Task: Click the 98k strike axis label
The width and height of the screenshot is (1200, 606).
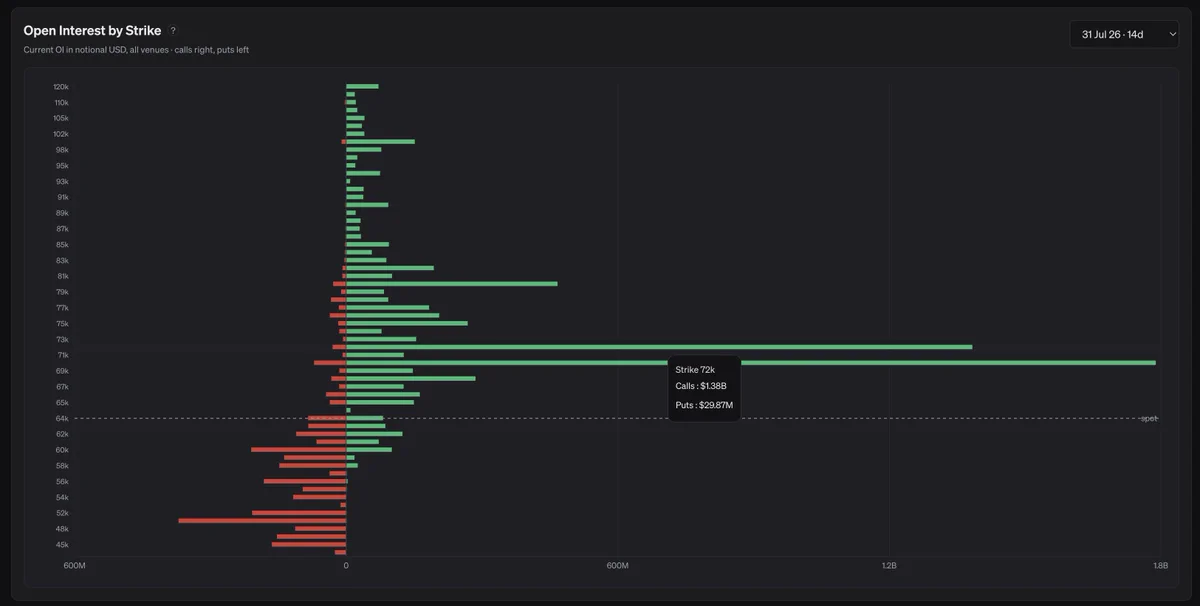Action: click(x=62, y=150)
